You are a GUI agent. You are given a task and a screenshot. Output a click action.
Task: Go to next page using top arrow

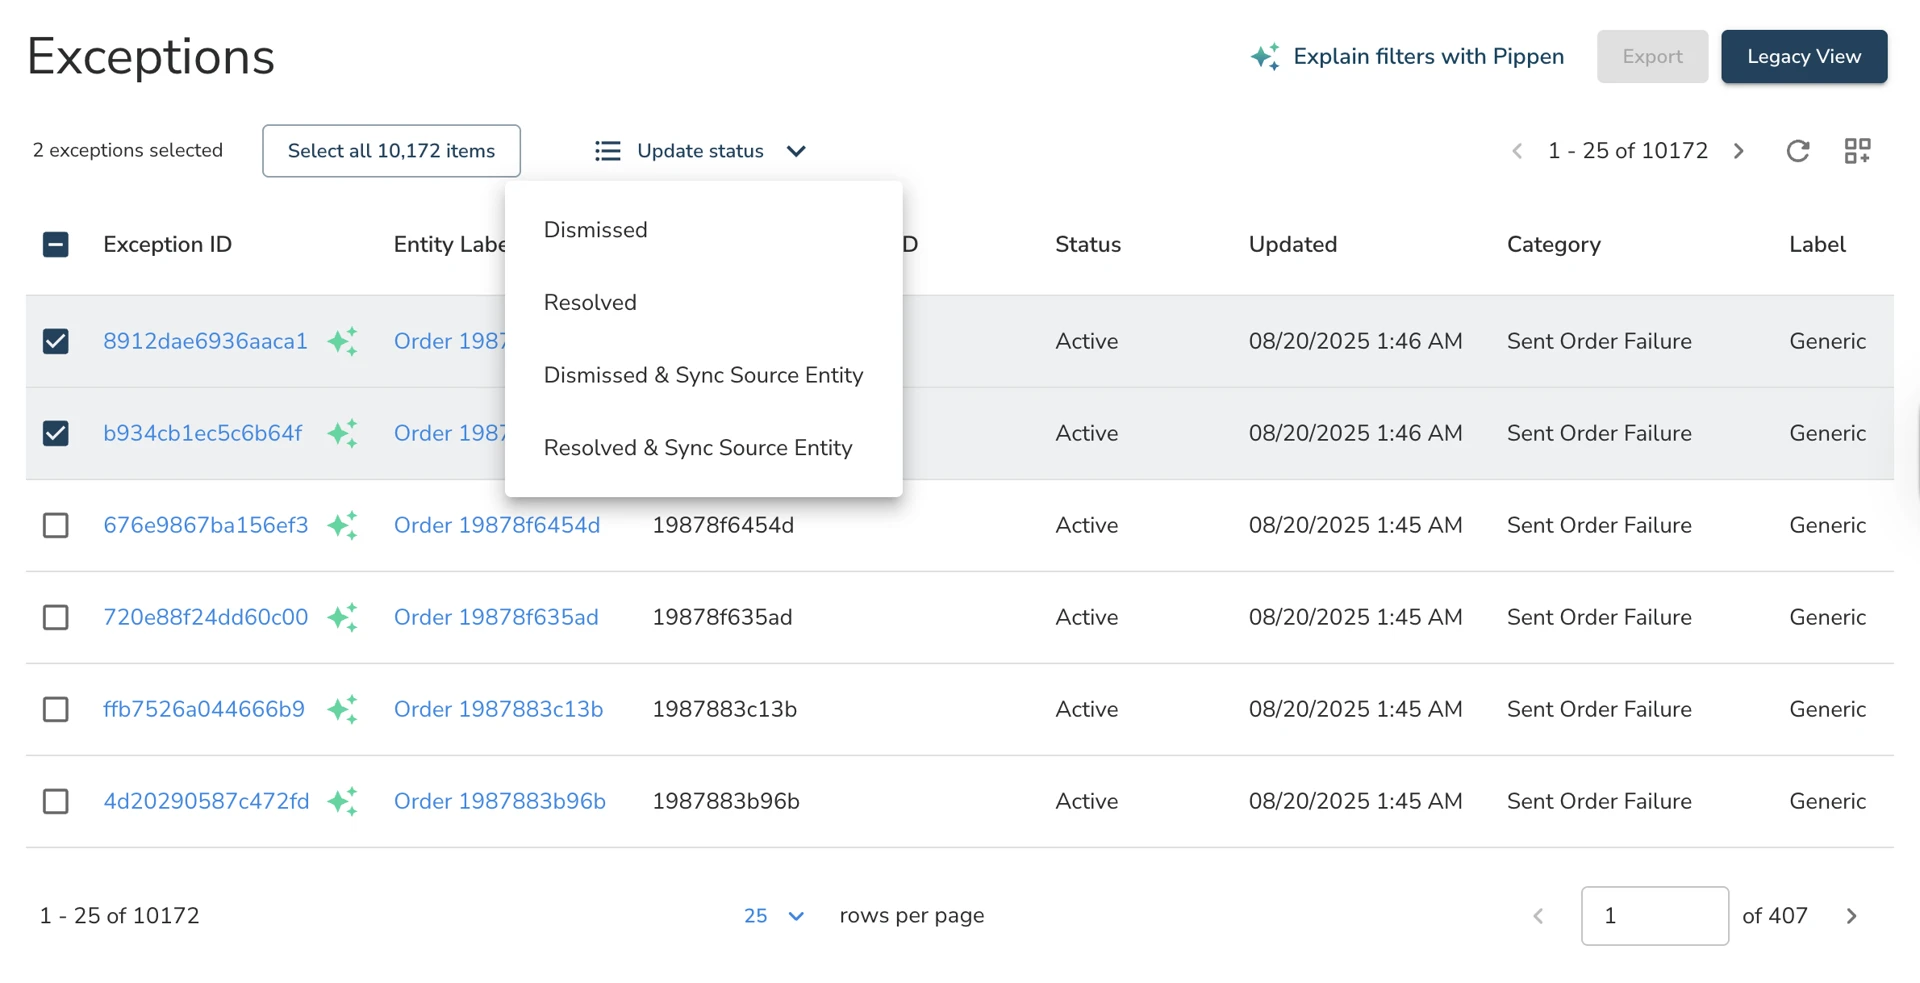[x=1739, y=151]
